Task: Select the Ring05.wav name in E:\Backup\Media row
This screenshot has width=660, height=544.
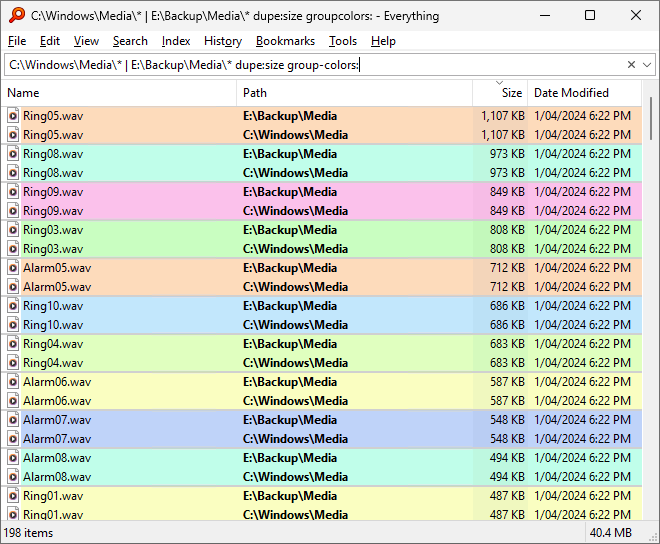Action: pyautogui.click(x=53, y=116)
